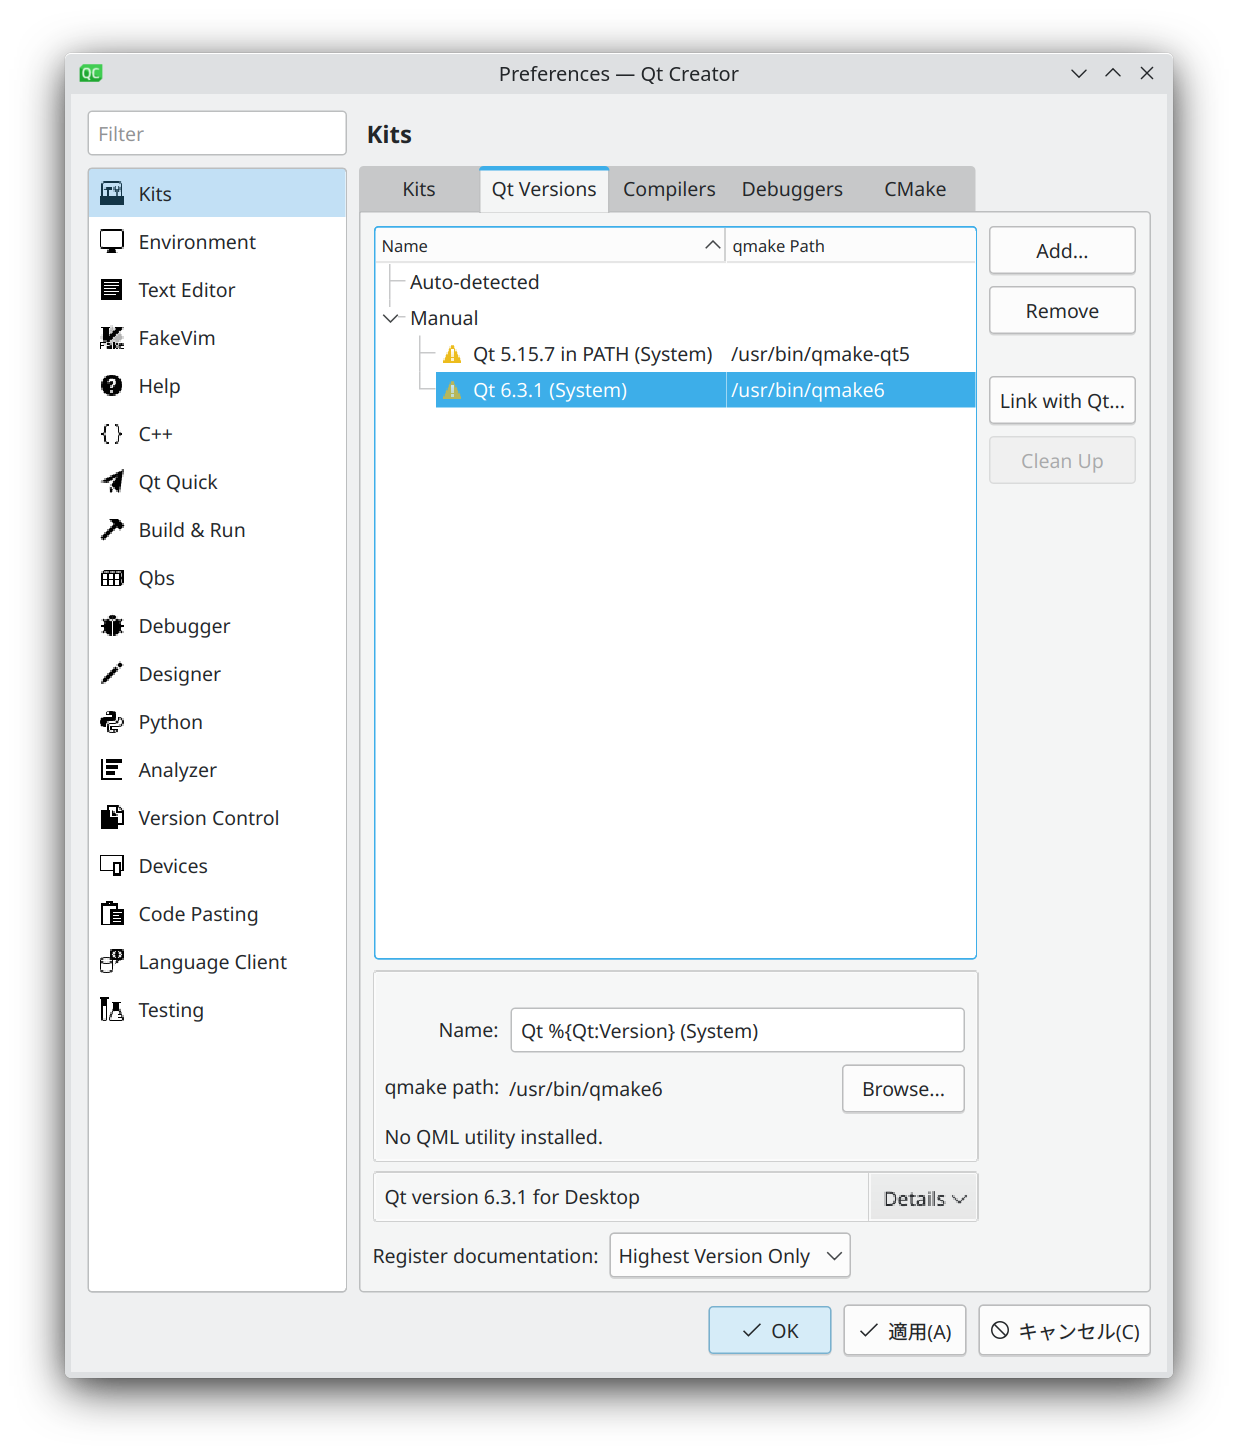Click the Link with Qt... button
Viewport: 1238px width, 1455px height.
click(x=1062, y=401)
